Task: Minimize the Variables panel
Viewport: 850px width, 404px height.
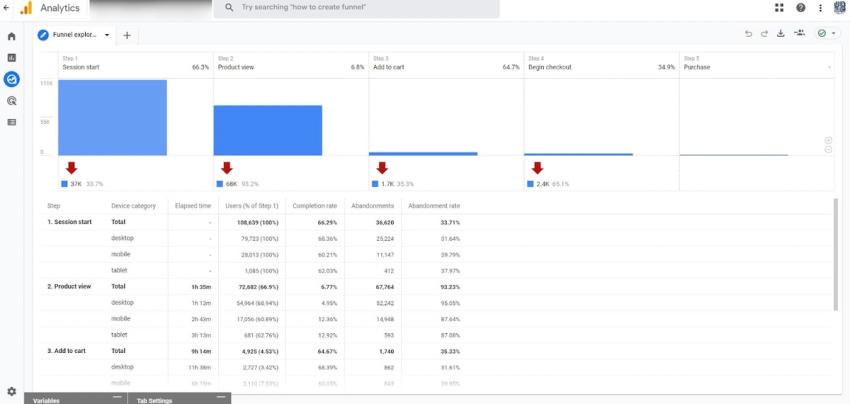Action: (116, 398)
